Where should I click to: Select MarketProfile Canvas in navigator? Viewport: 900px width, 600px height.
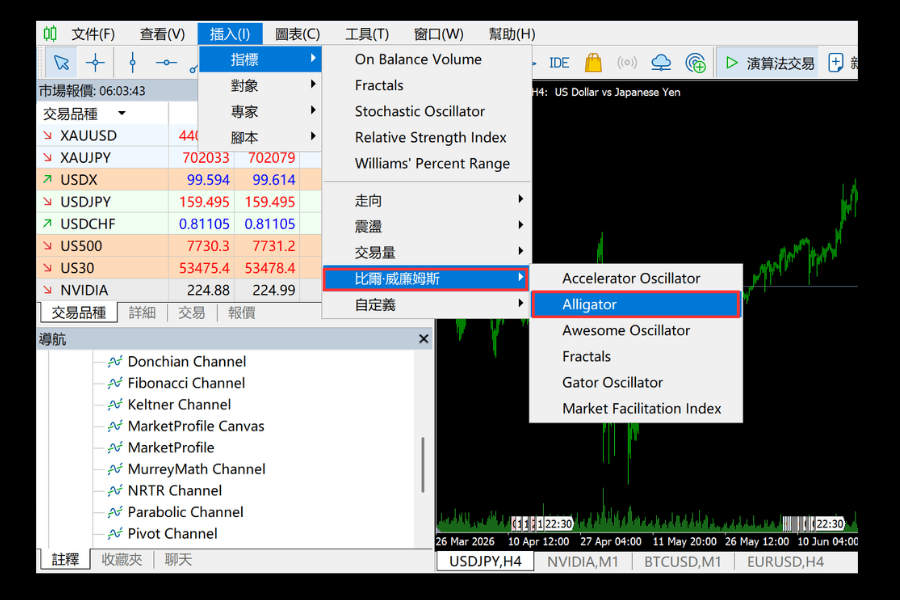point(196,426)
